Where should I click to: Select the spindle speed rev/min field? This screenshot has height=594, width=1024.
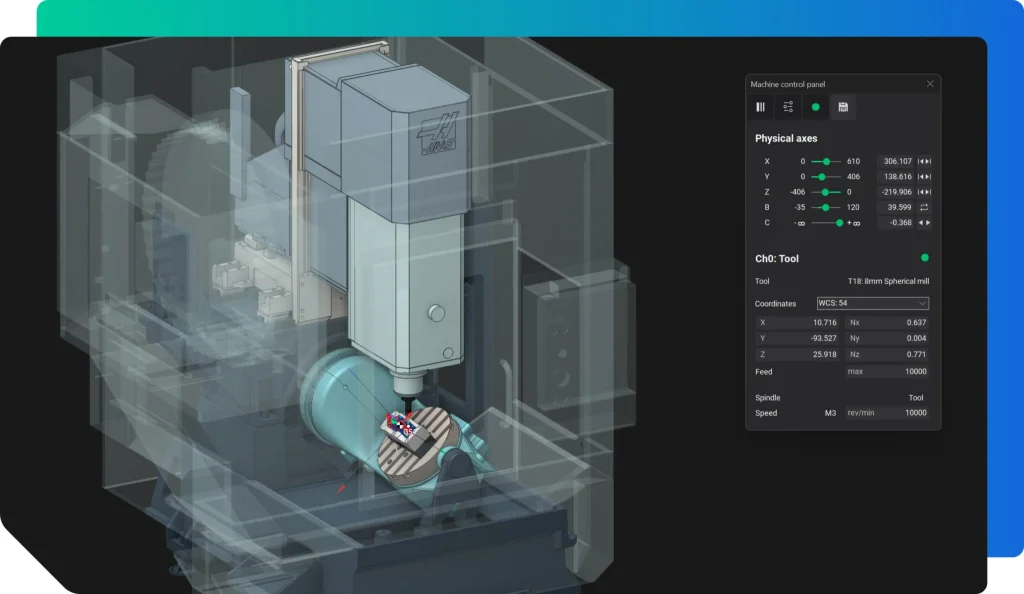pos(887,413)
